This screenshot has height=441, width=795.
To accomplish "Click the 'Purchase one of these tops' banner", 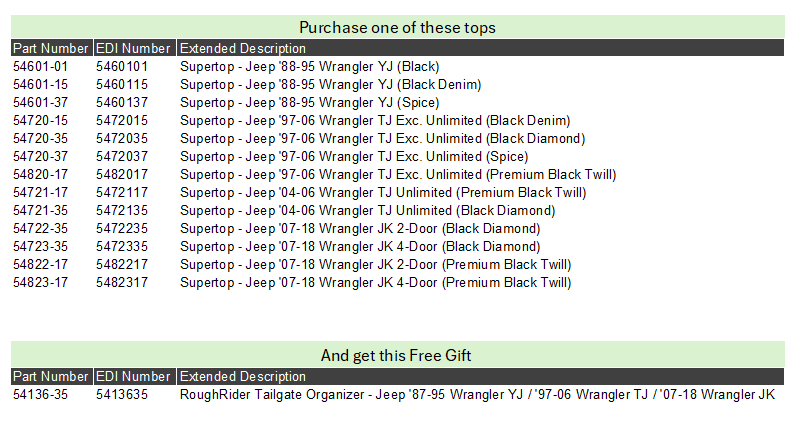I will [398, 27].
